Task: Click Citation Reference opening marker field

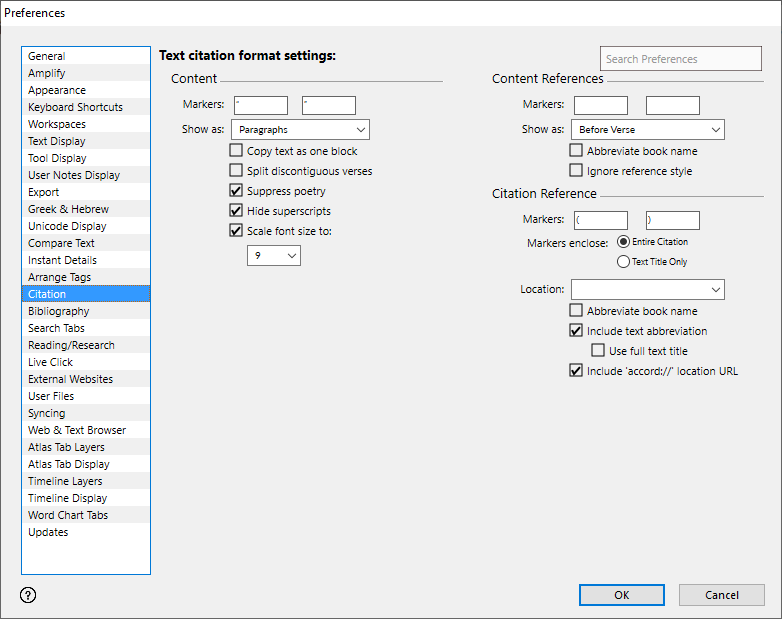Action: [601, 220]
